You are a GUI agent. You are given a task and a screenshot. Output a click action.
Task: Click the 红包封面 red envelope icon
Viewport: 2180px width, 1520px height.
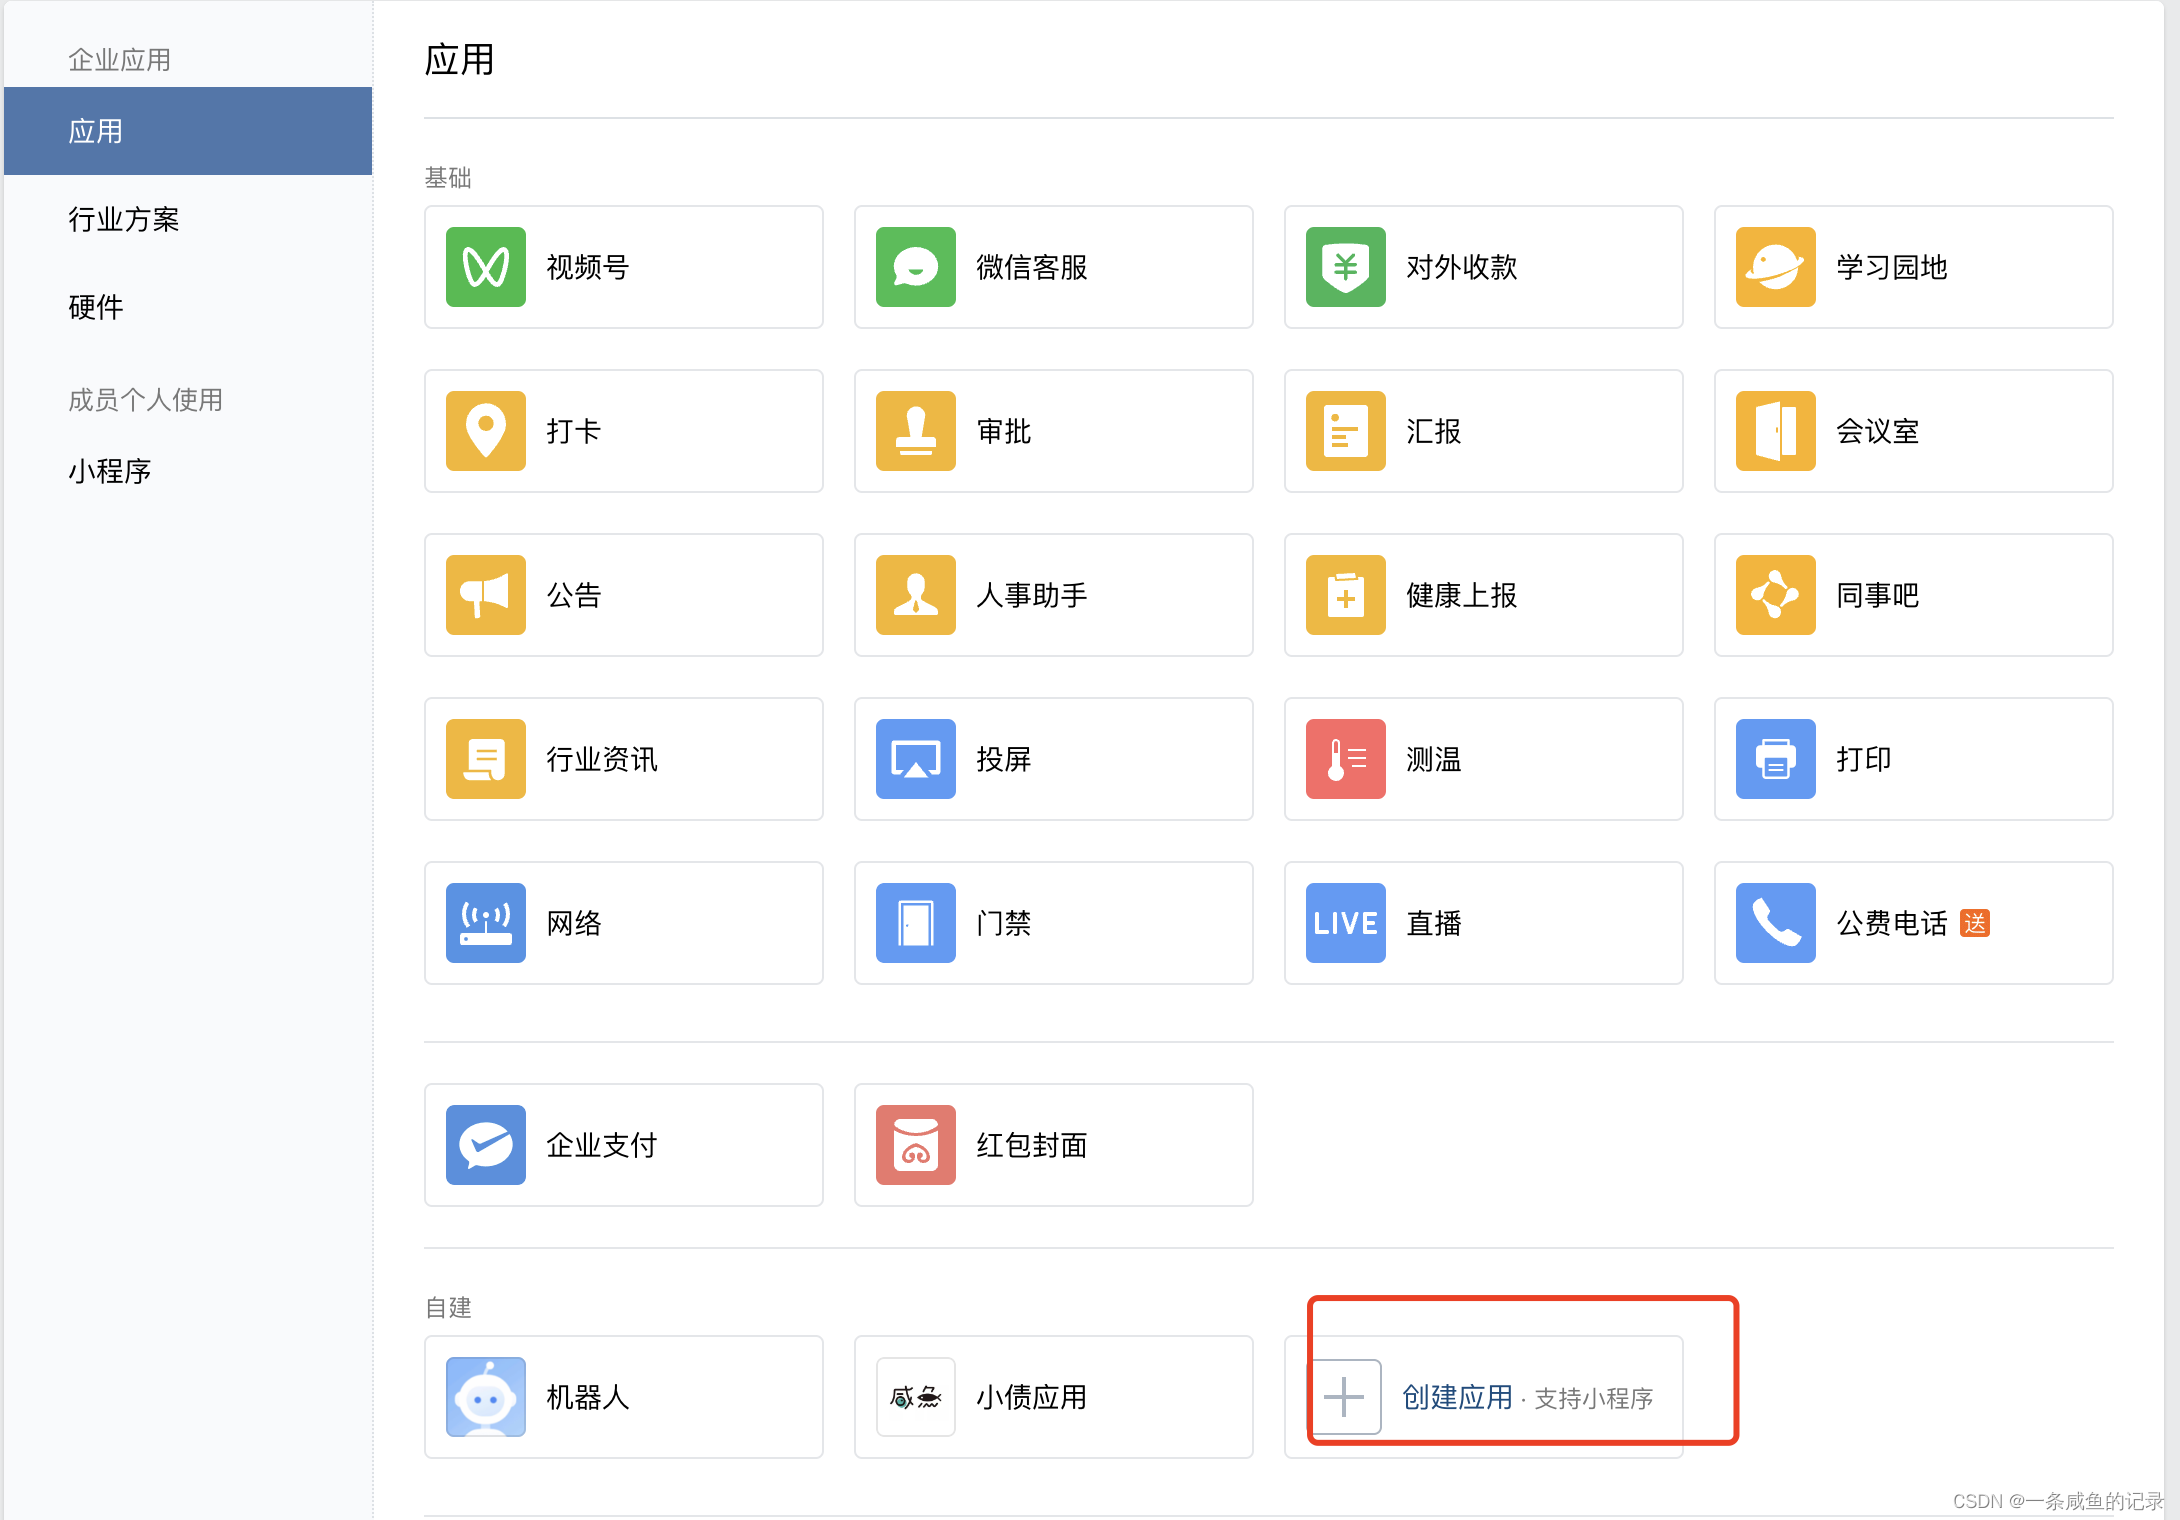coord(916,1145)
